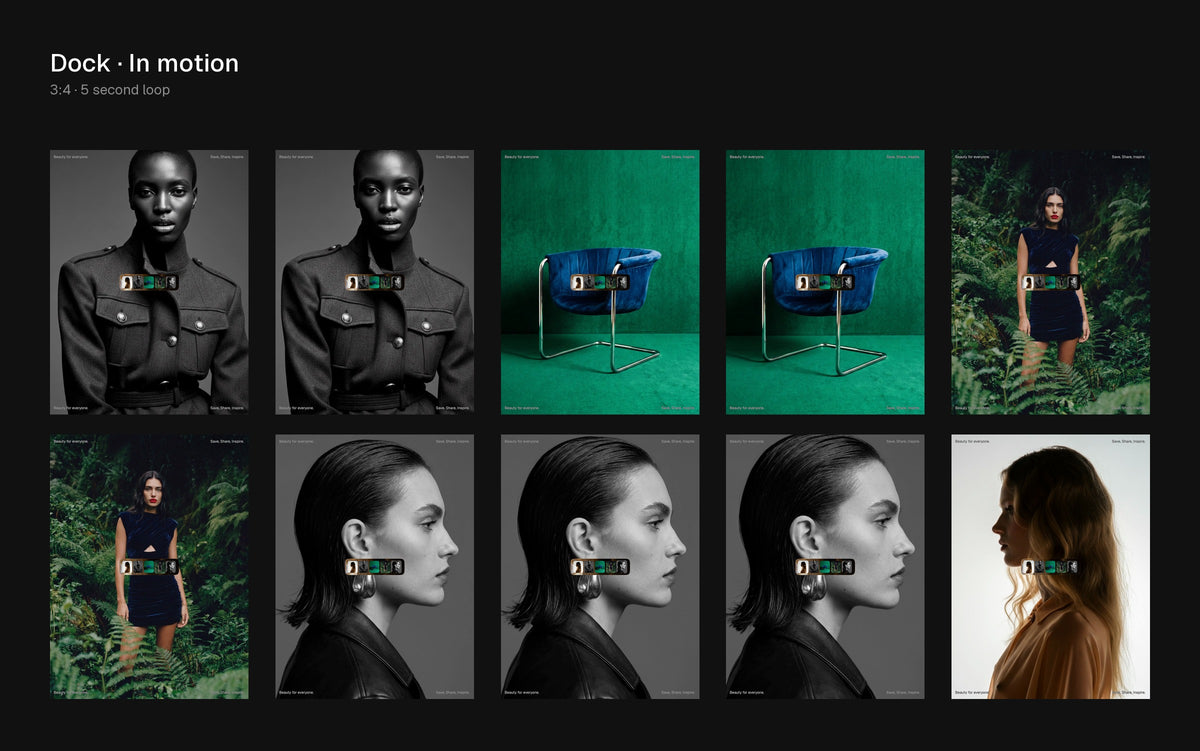Viewport: 1200px width, 751px height.
Task: Click the dock strip on the first blue chair poster
Action: [x=600, y=282]
